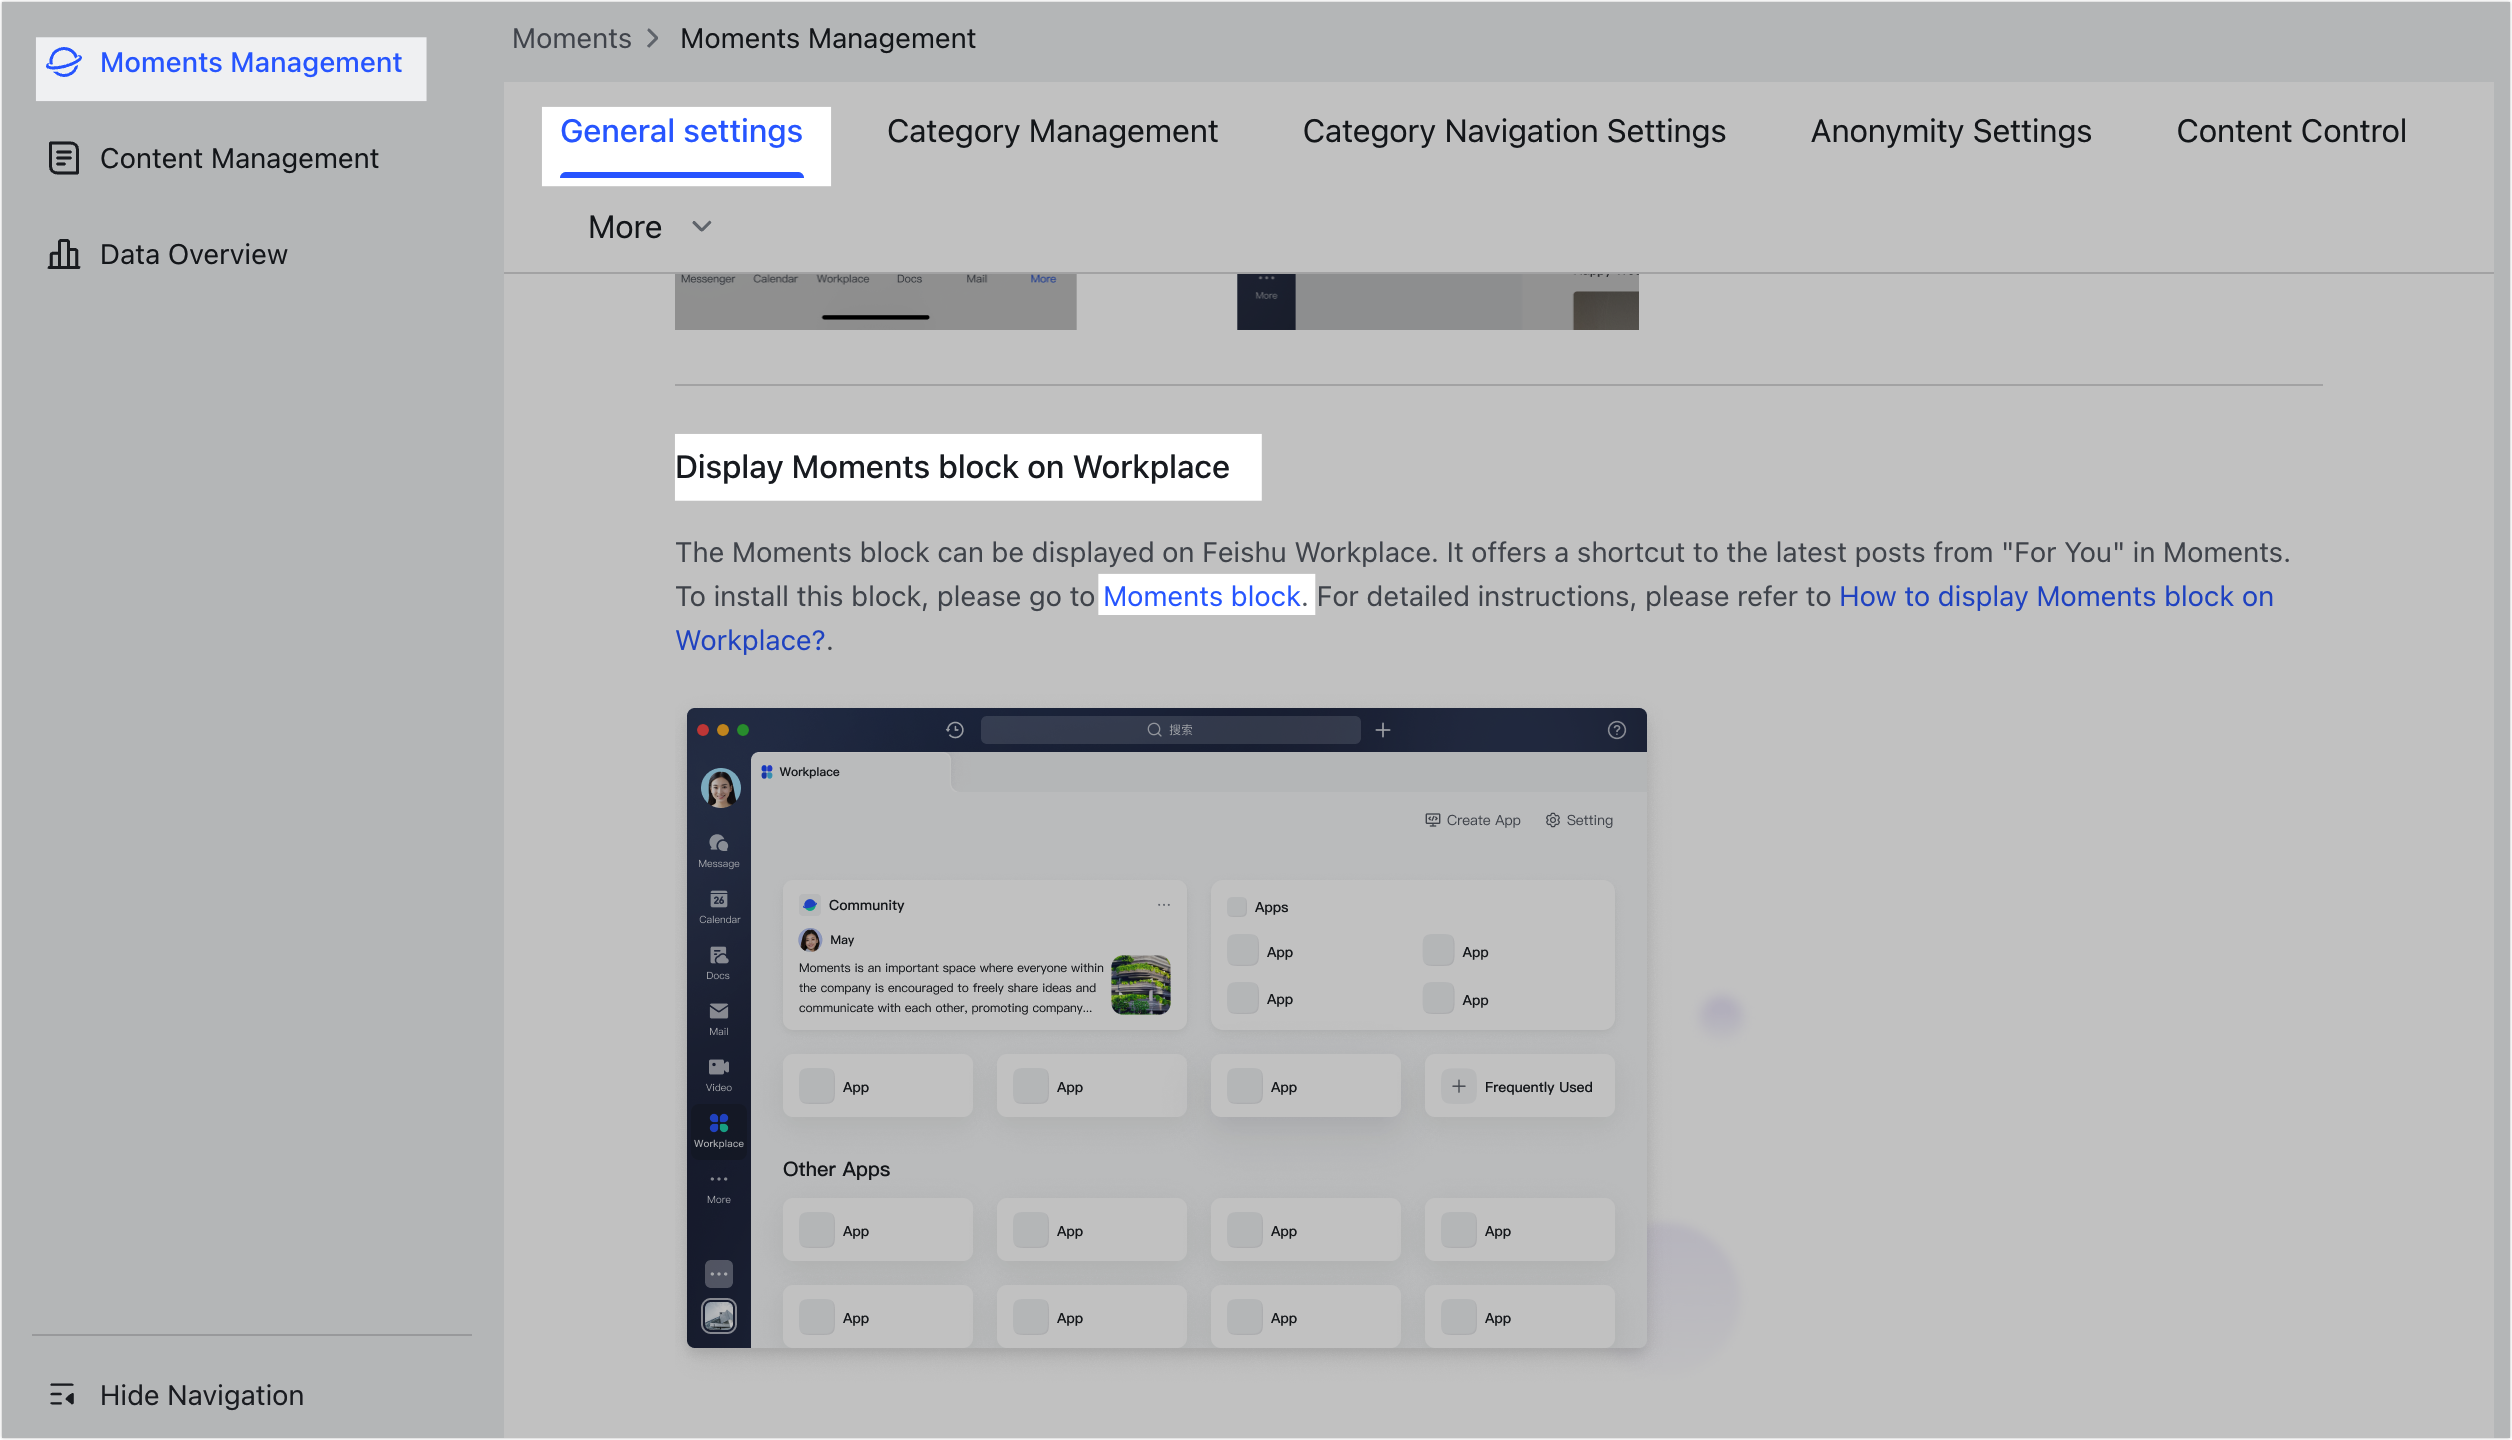Click the search field in Workplace preview
Image resolution: width=2512 pixels, height=1440 pixels.
[1170, 730]
